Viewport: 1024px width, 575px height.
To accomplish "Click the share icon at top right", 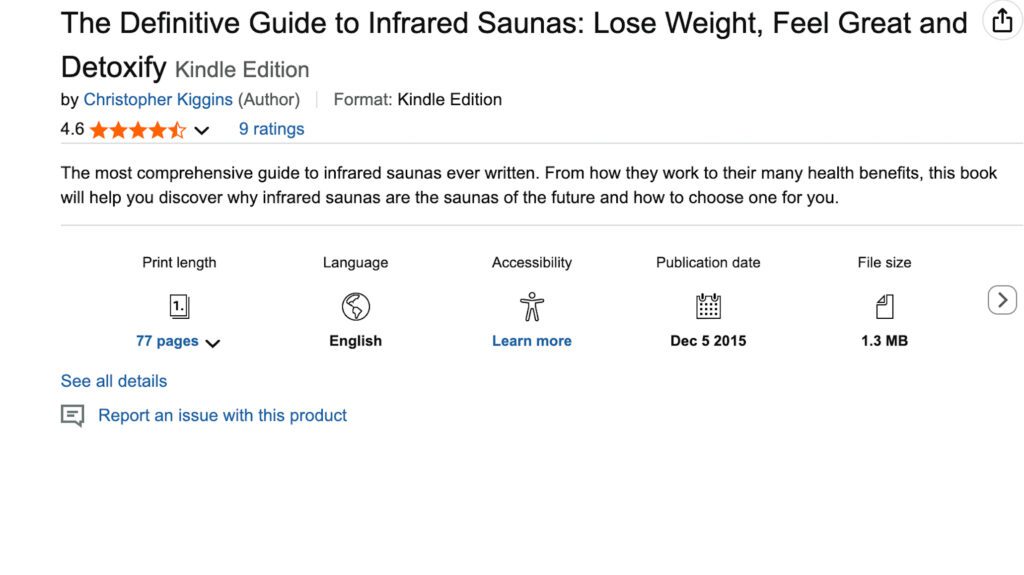I will [x=1002, y=21].
